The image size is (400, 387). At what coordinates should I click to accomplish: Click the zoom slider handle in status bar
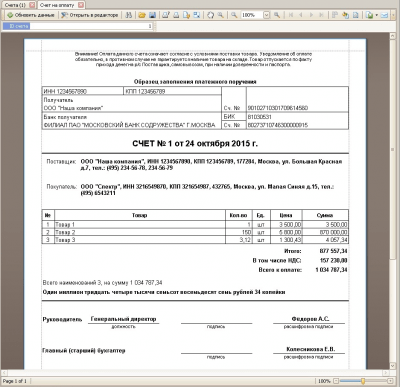363,381
